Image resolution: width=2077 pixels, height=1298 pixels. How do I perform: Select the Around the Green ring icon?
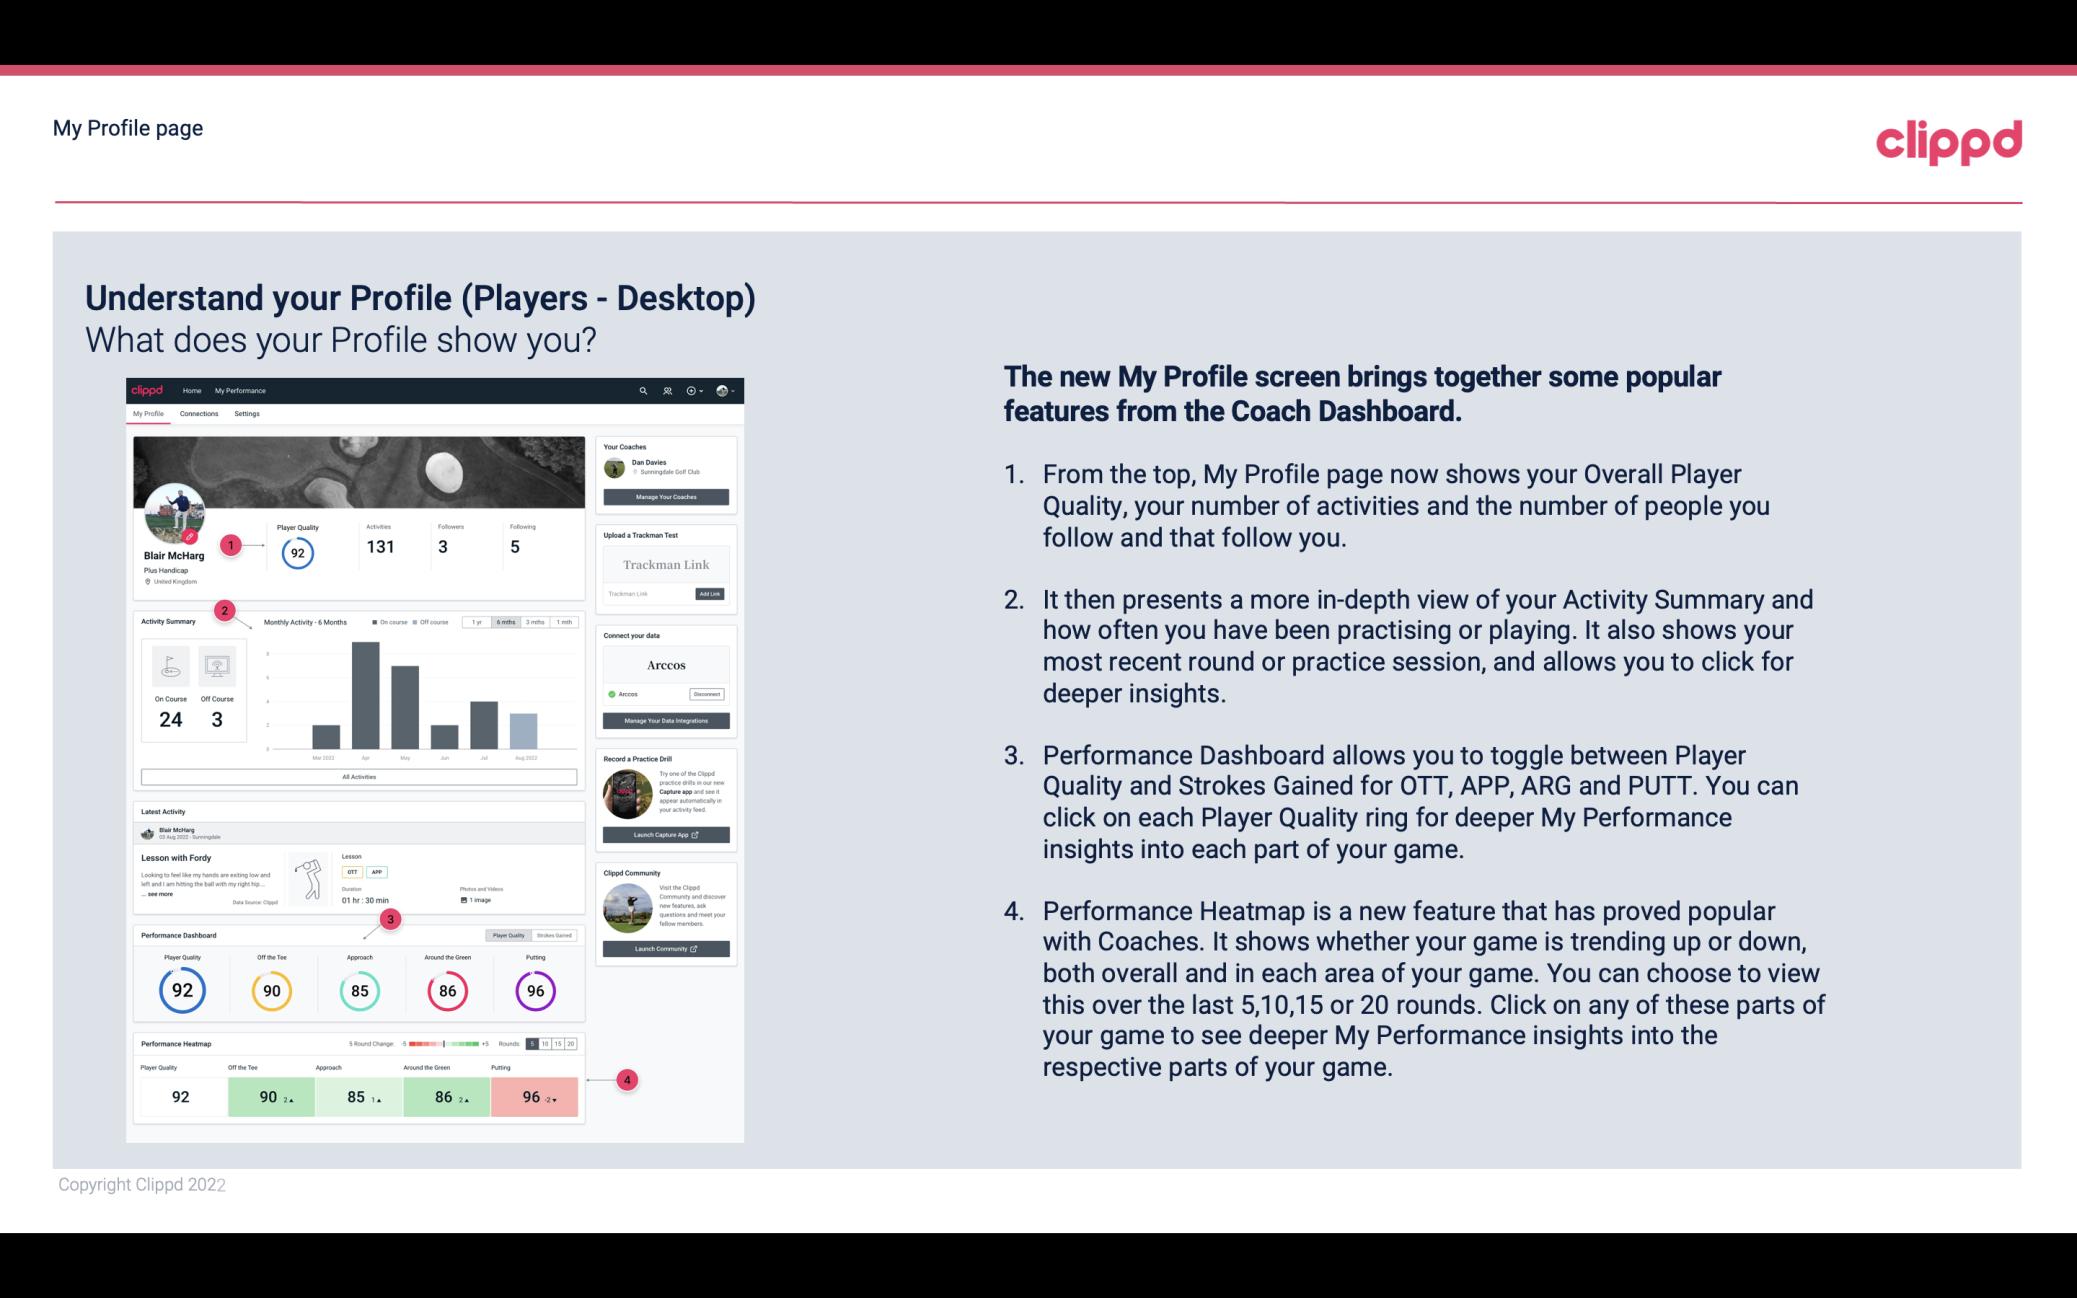tap(446, 990)
